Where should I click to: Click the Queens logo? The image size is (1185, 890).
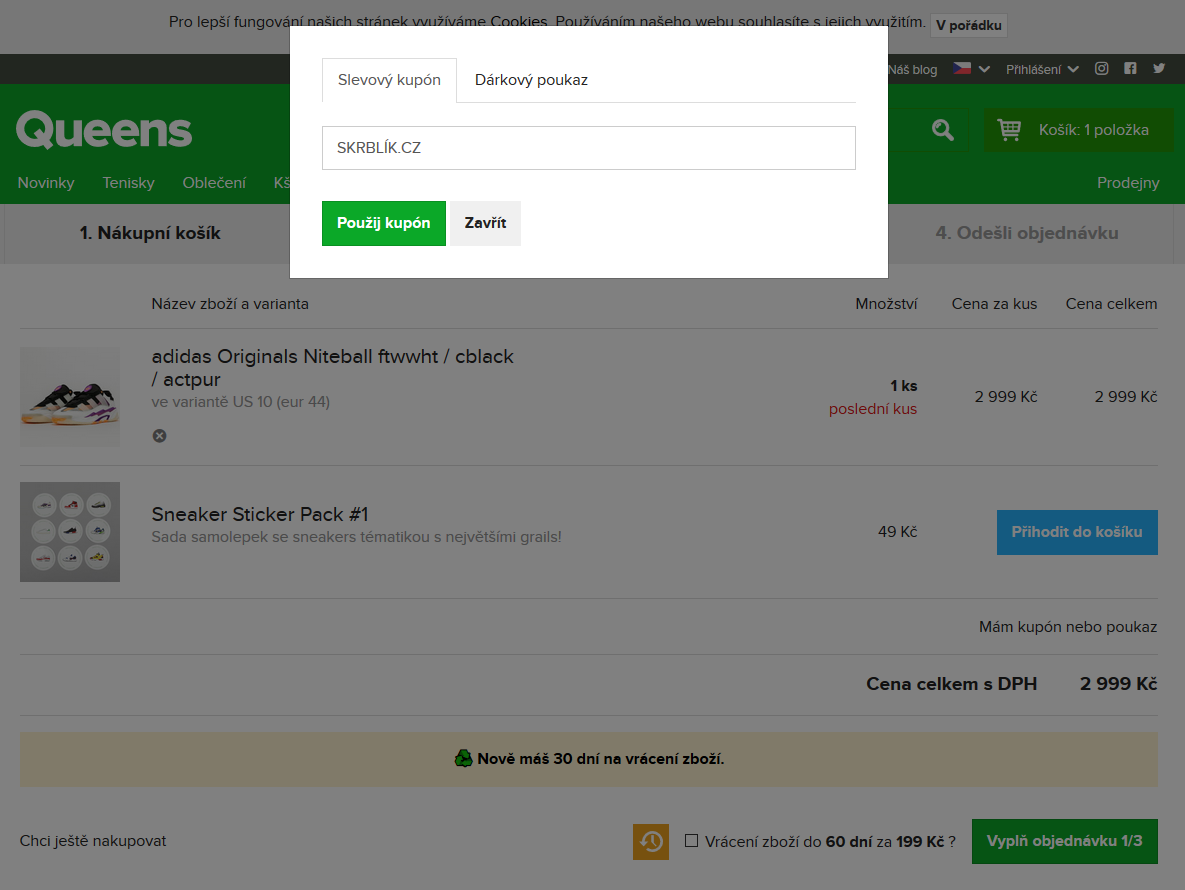point(104,130)
